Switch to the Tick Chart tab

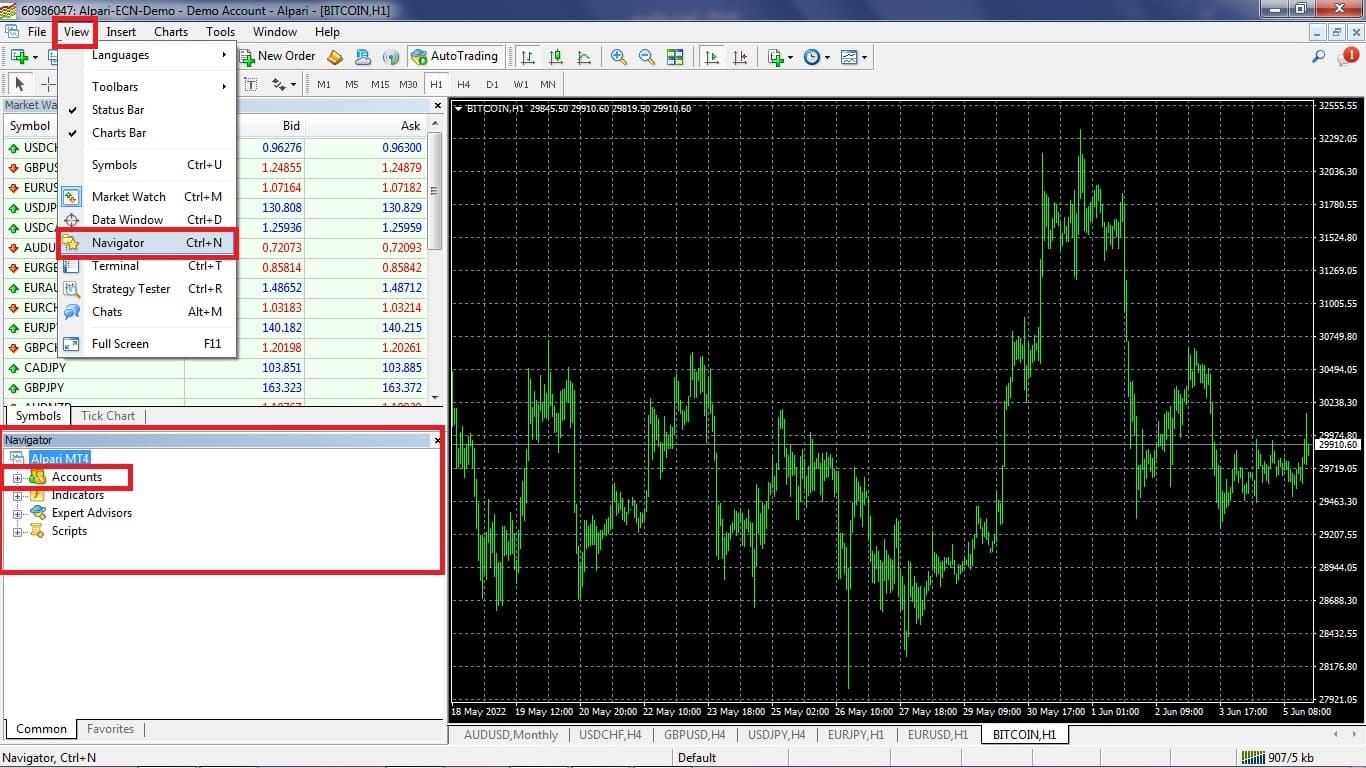108,416
